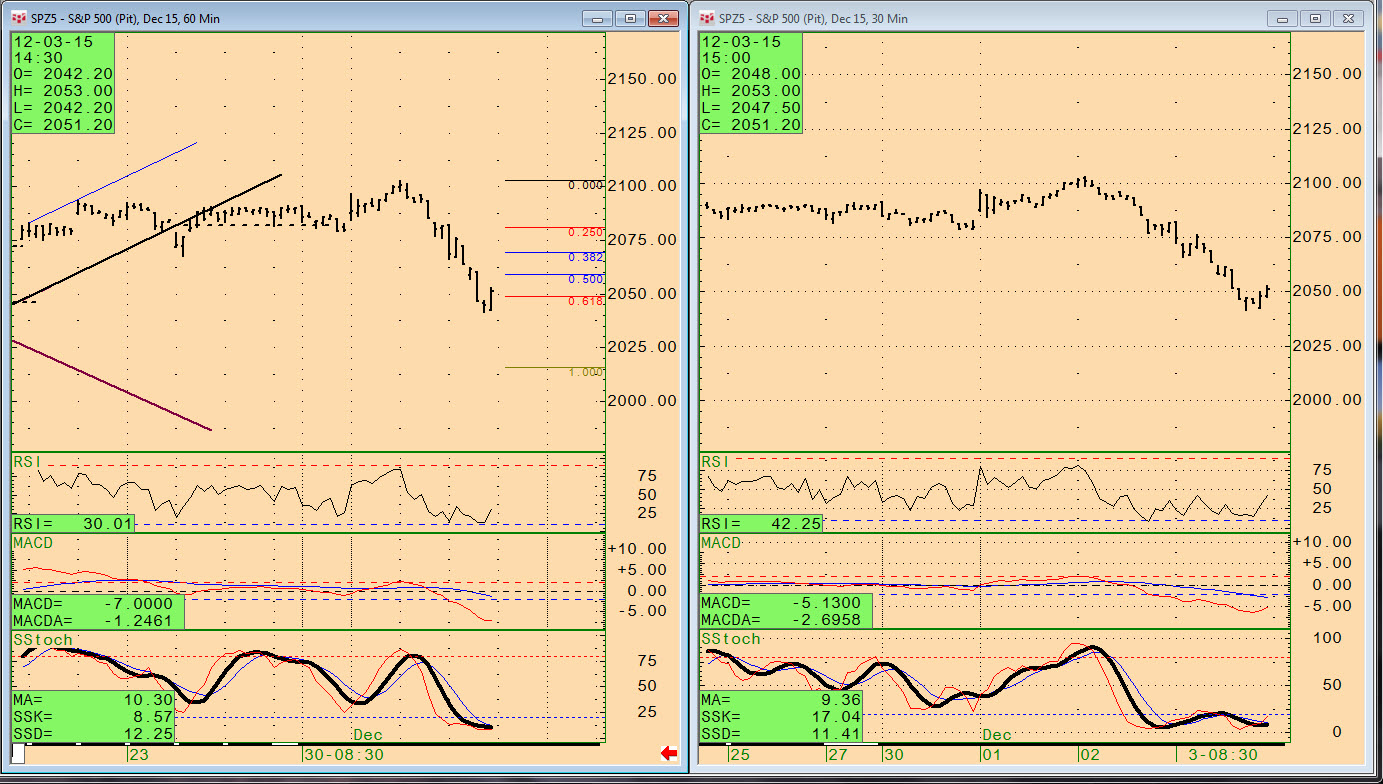Viewport: 1383px width, 784px height.
Task: Close the 60 Min chart window
Action: tap(662, 18)
